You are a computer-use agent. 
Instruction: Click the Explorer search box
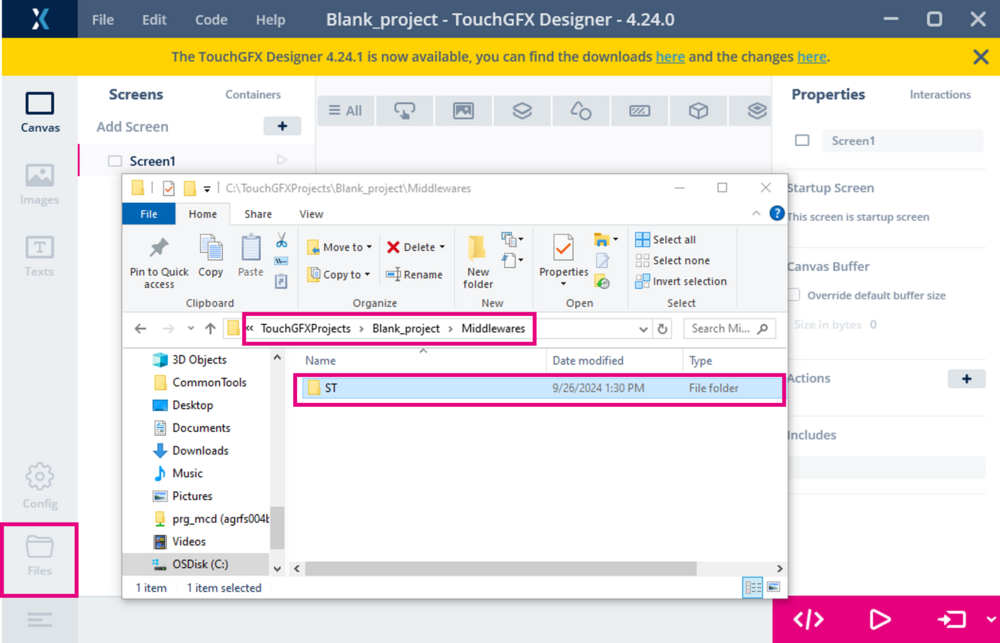click(x=730, y=329)
